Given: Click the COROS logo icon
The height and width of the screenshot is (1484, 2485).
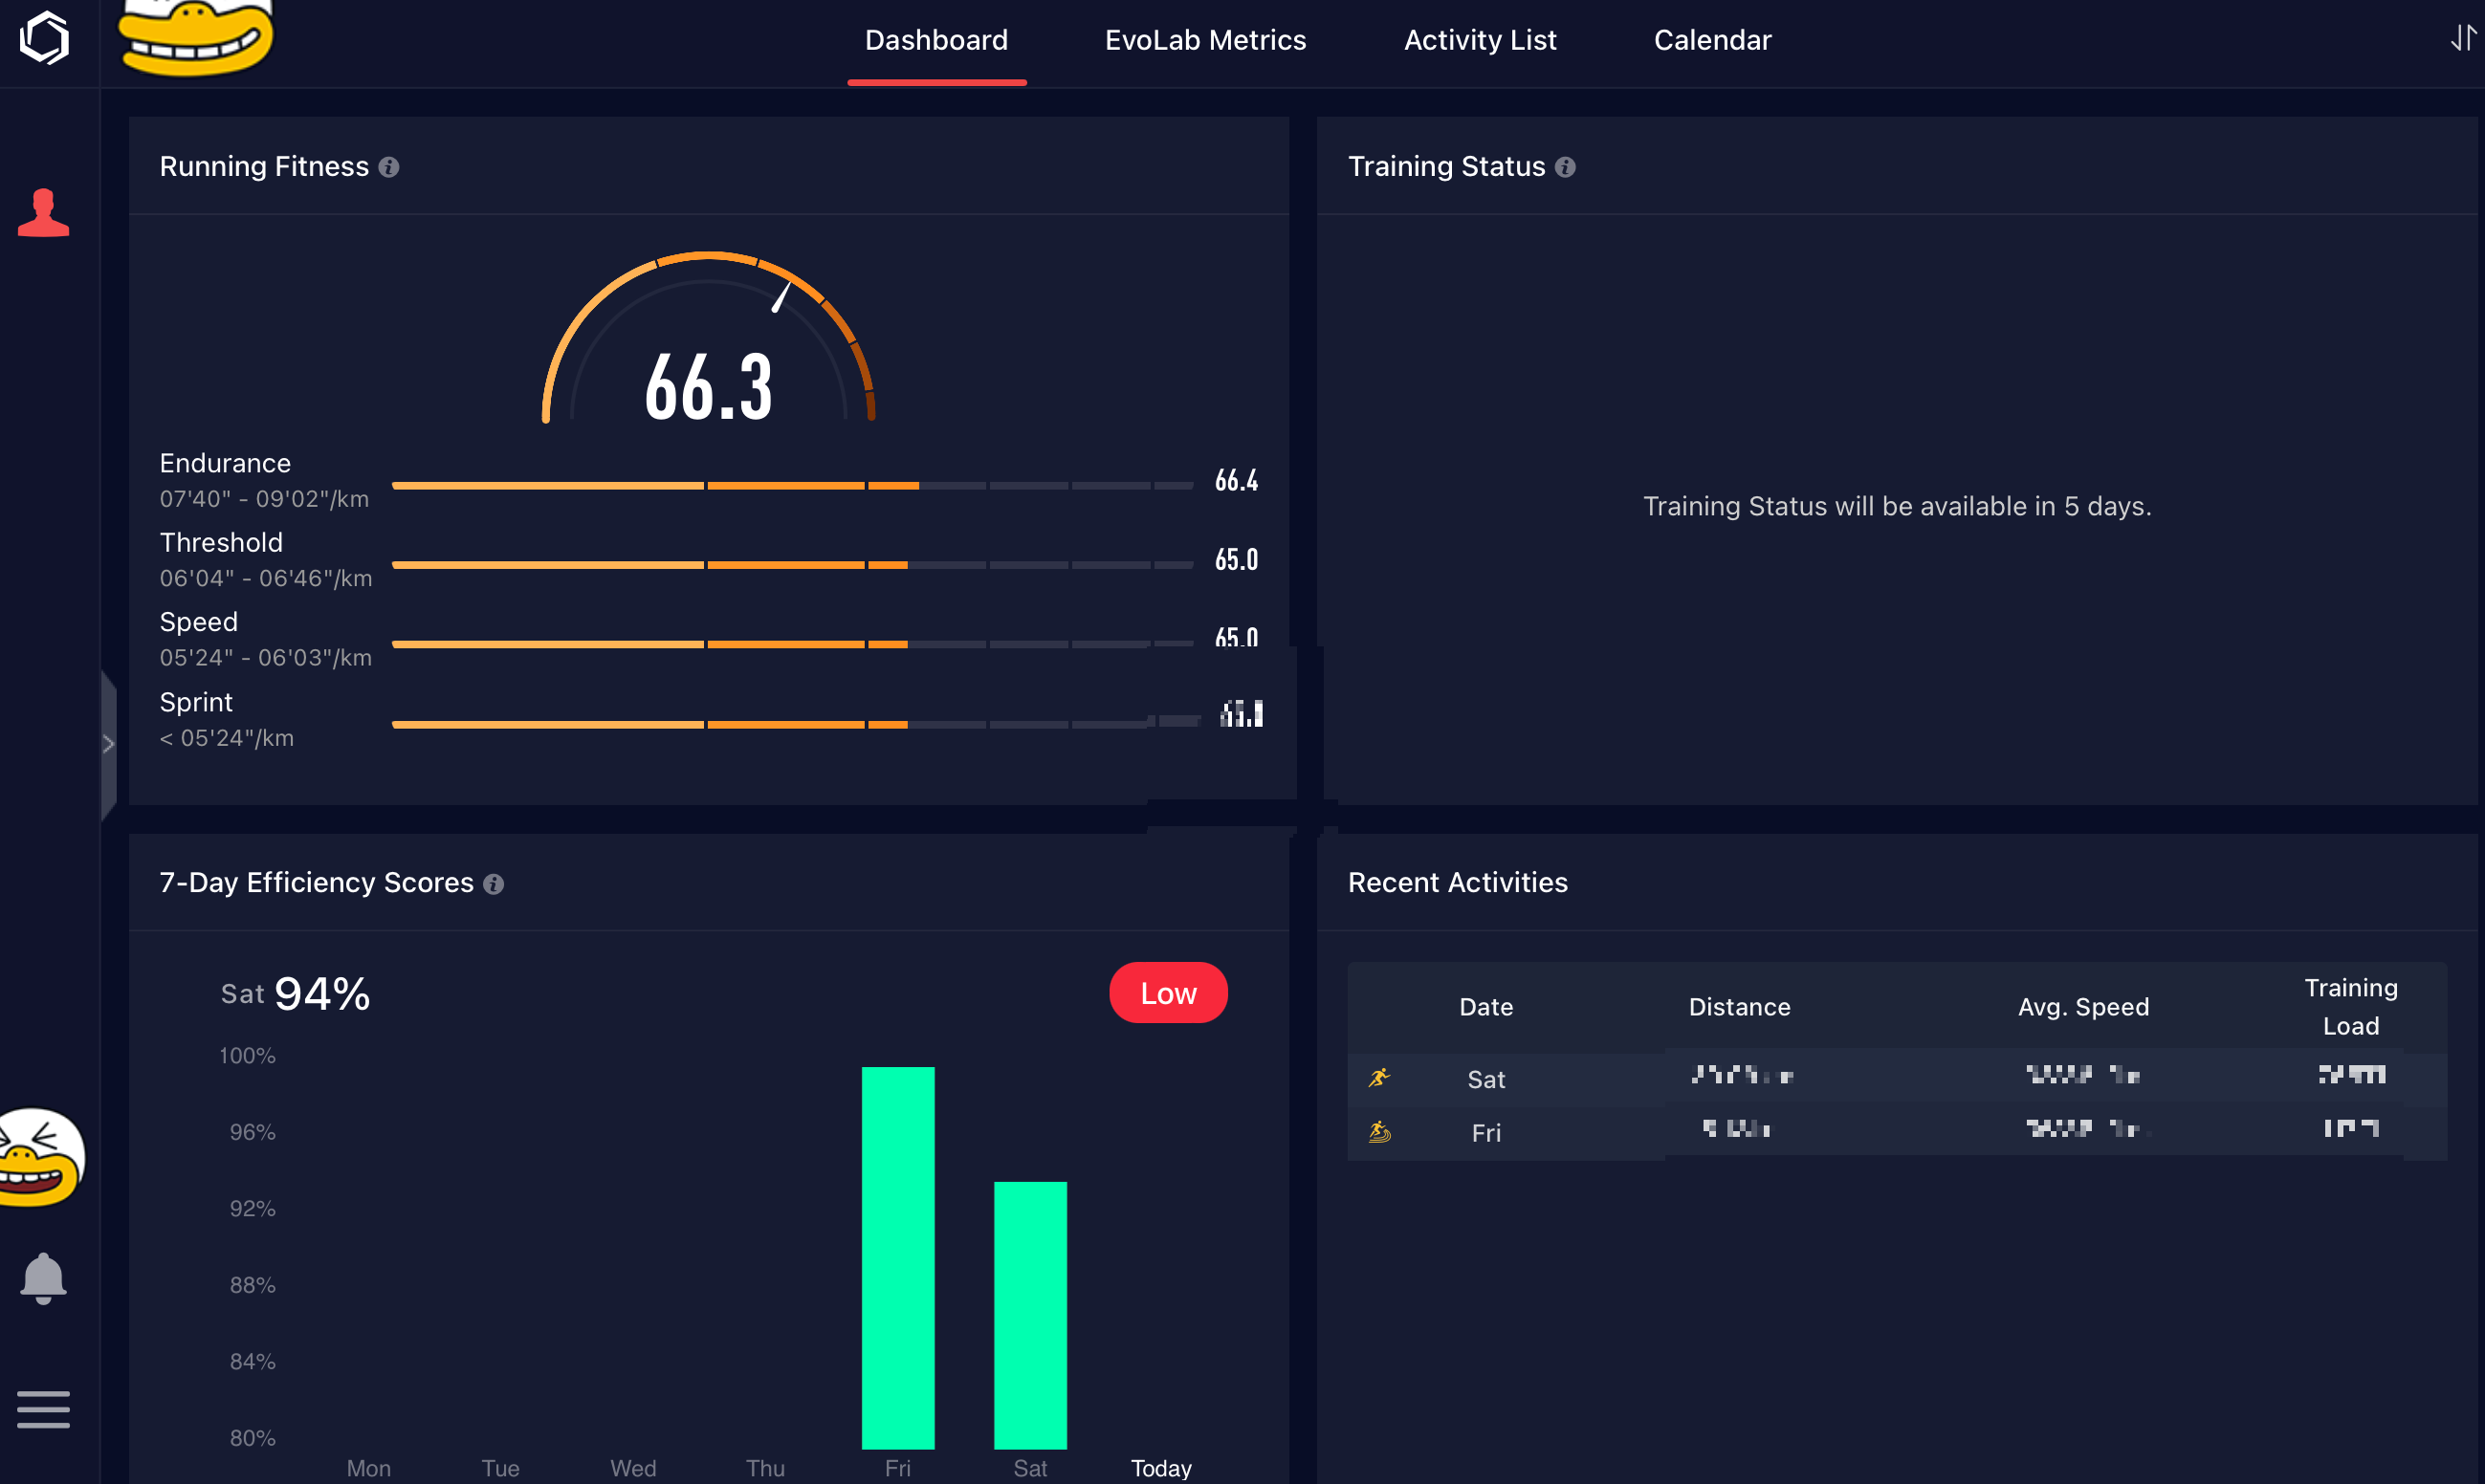Looking at the screenshot, I should click(x=44, y=38).
